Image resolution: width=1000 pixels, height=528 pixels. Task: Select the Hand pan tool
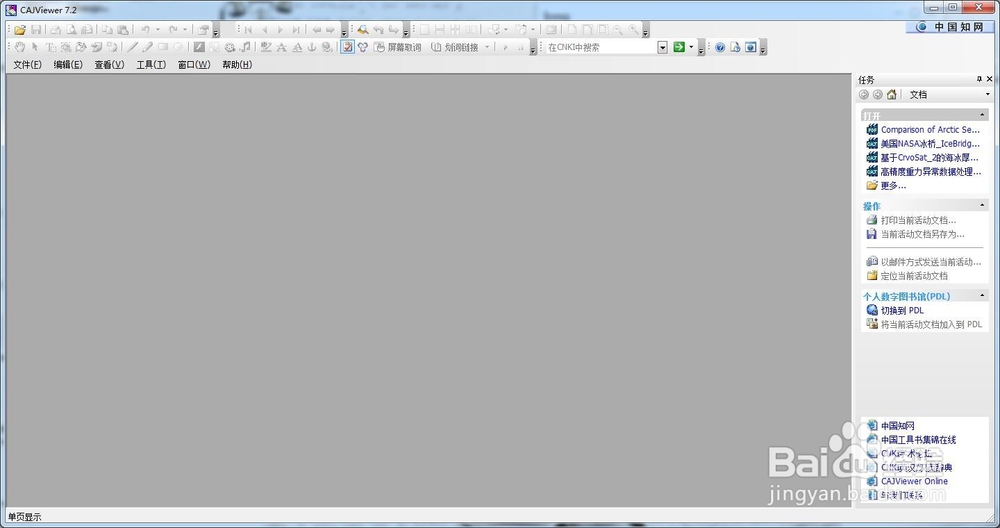pos(20,47)
